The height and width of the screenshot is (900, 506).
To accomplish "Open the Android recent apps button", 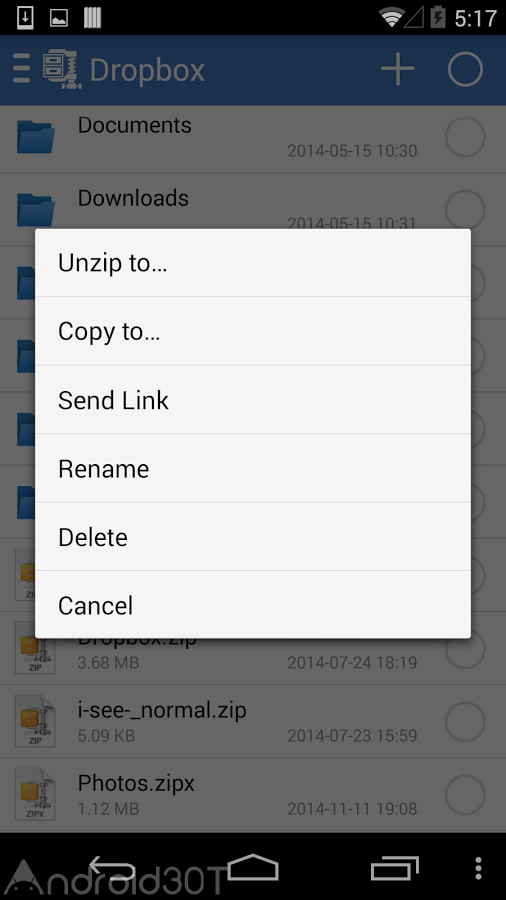I will point(395,868).
